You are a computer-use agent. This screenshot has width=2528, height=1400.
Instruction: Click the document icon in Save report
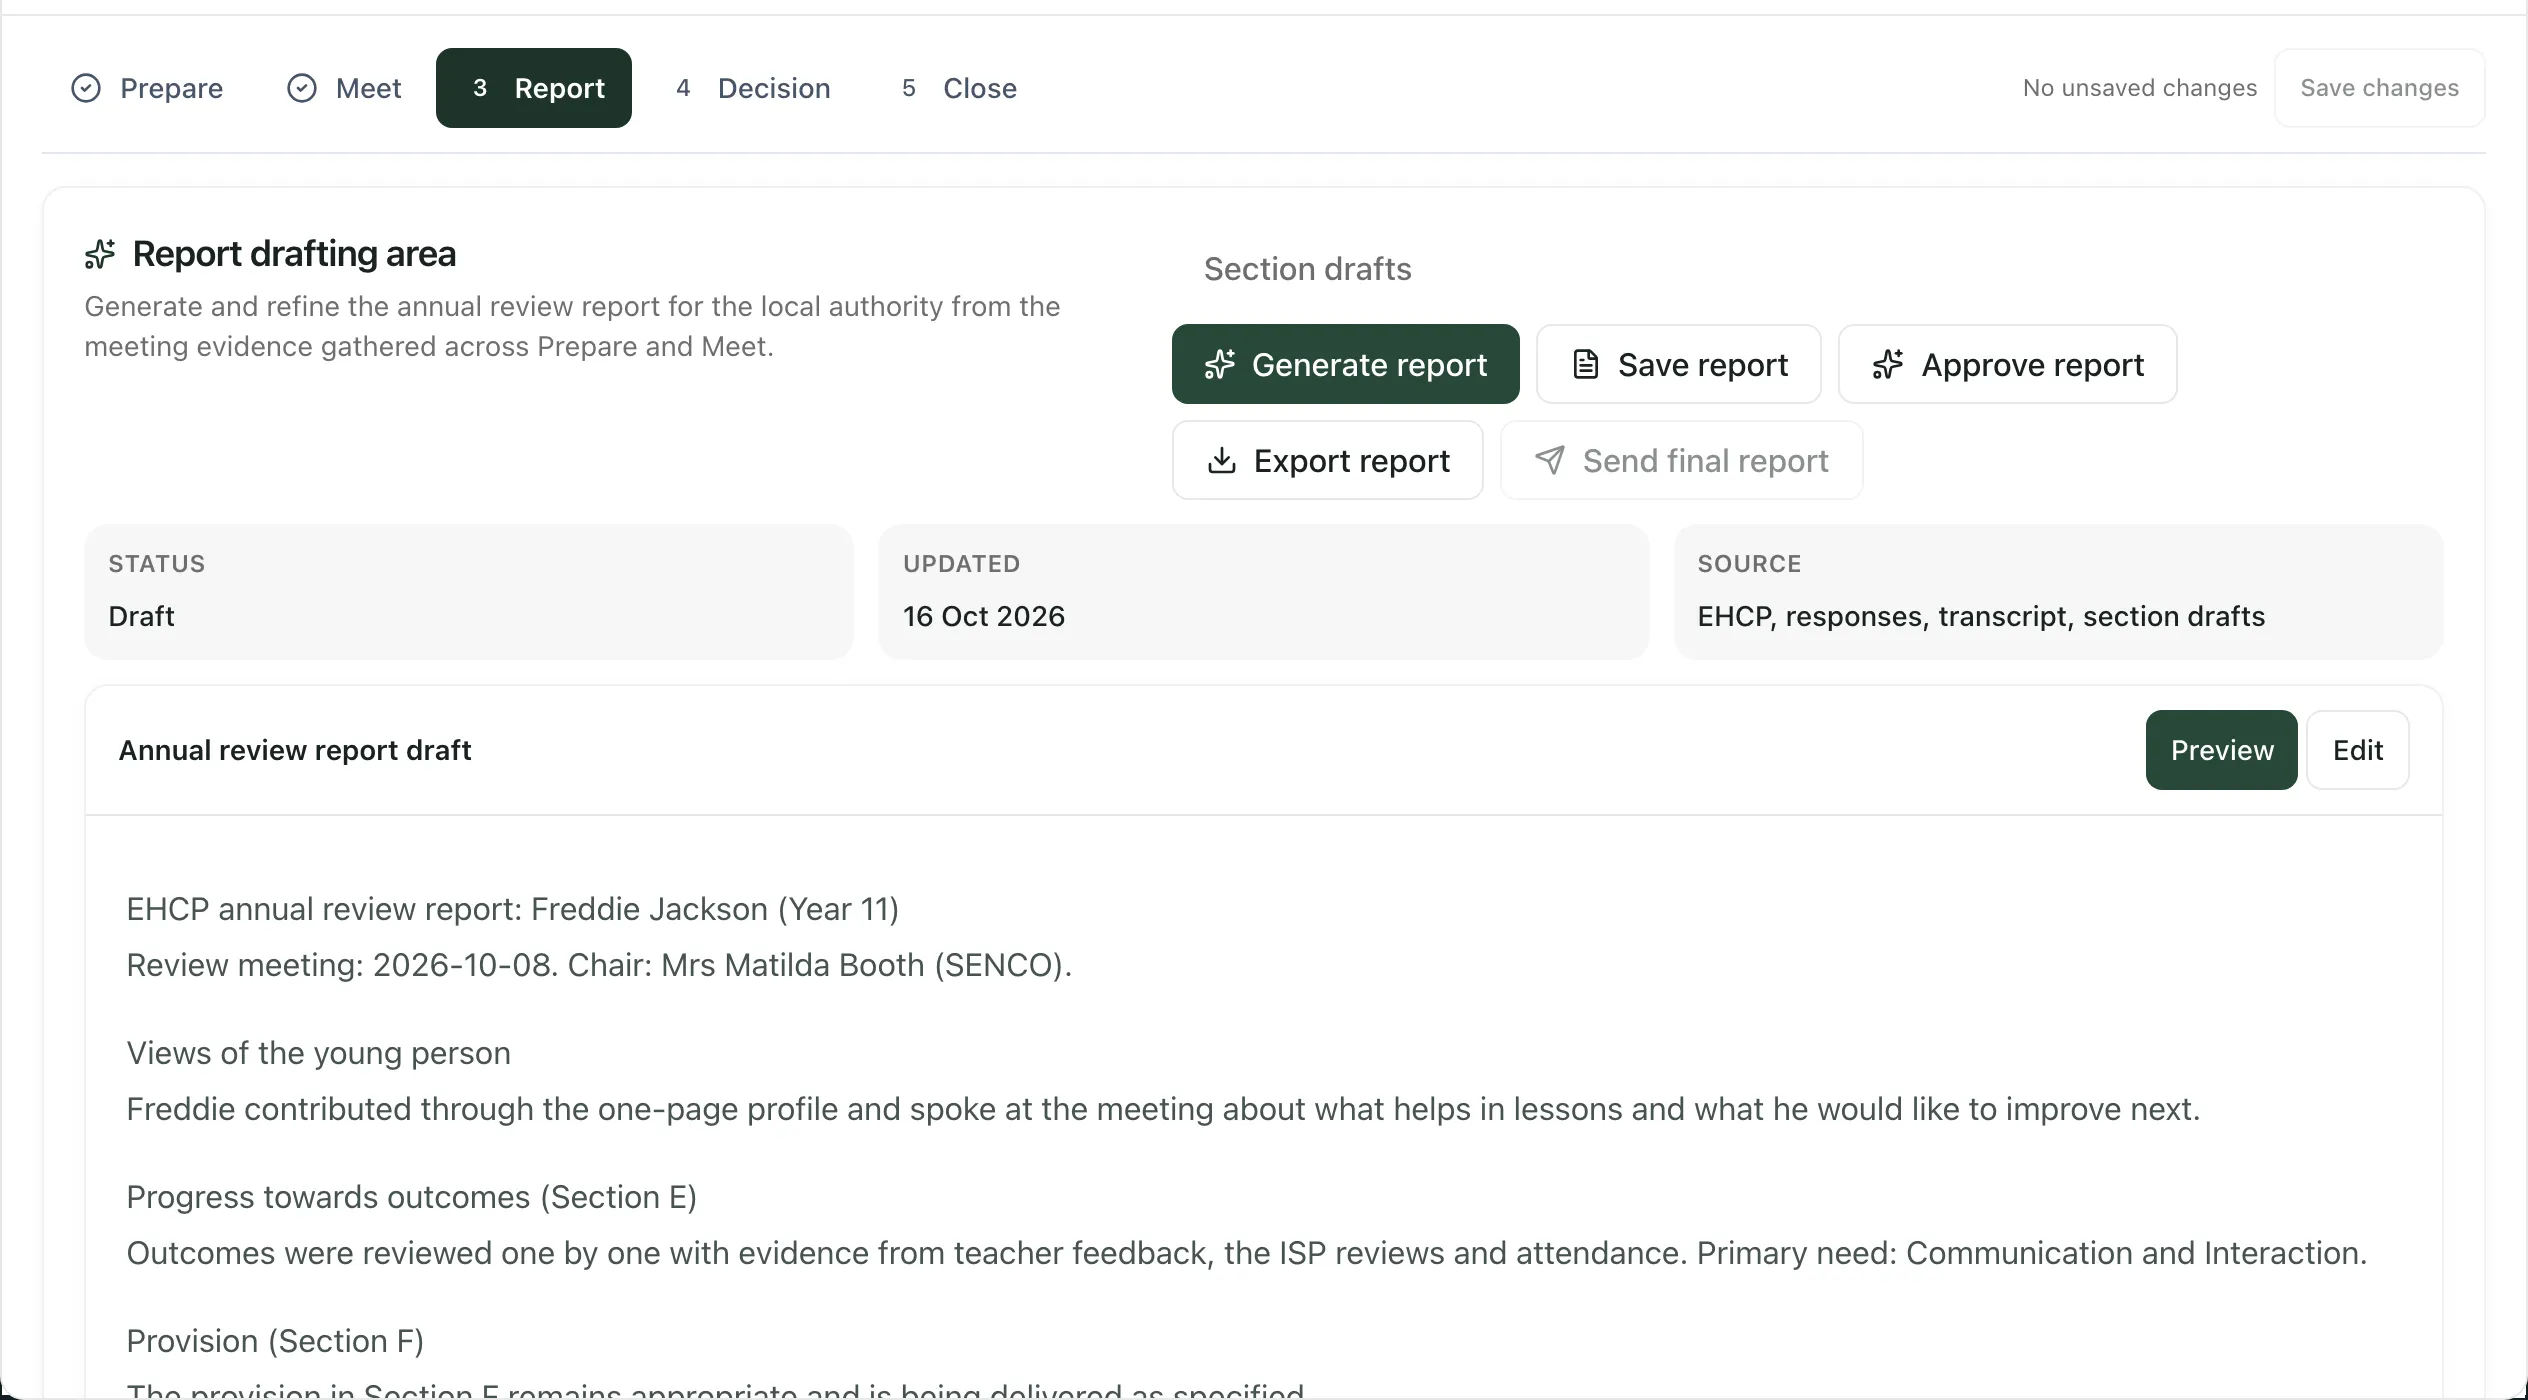[1586, 364]
